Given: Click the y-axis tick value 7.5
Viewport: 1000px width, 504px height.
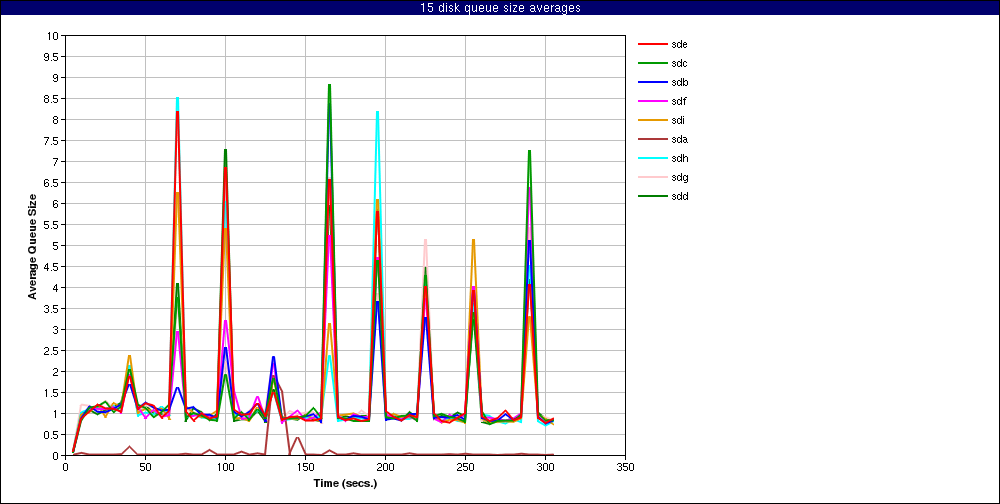Looking at the screenshot, I should (x=51, y=140).
